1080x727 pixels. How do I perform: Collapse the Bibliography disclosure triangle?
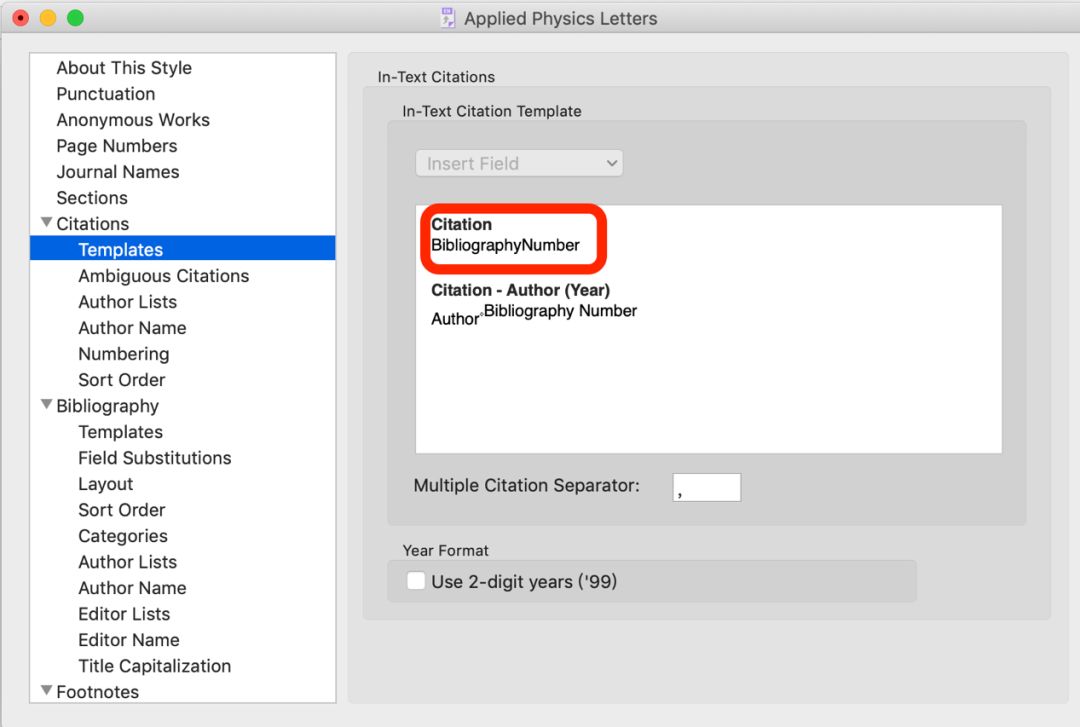point(46,405)
